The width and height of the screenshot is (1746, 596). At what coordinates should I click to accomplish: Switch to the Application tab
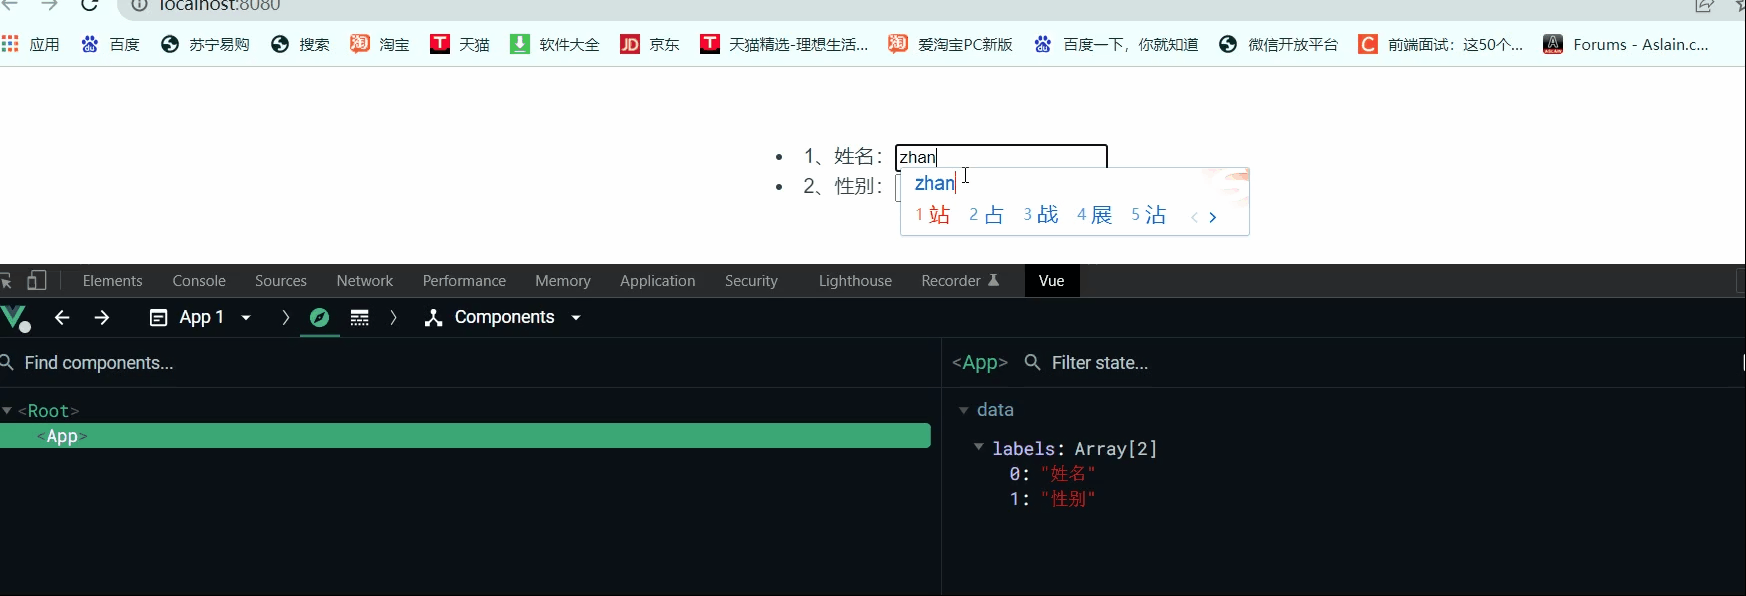[657, 281]
